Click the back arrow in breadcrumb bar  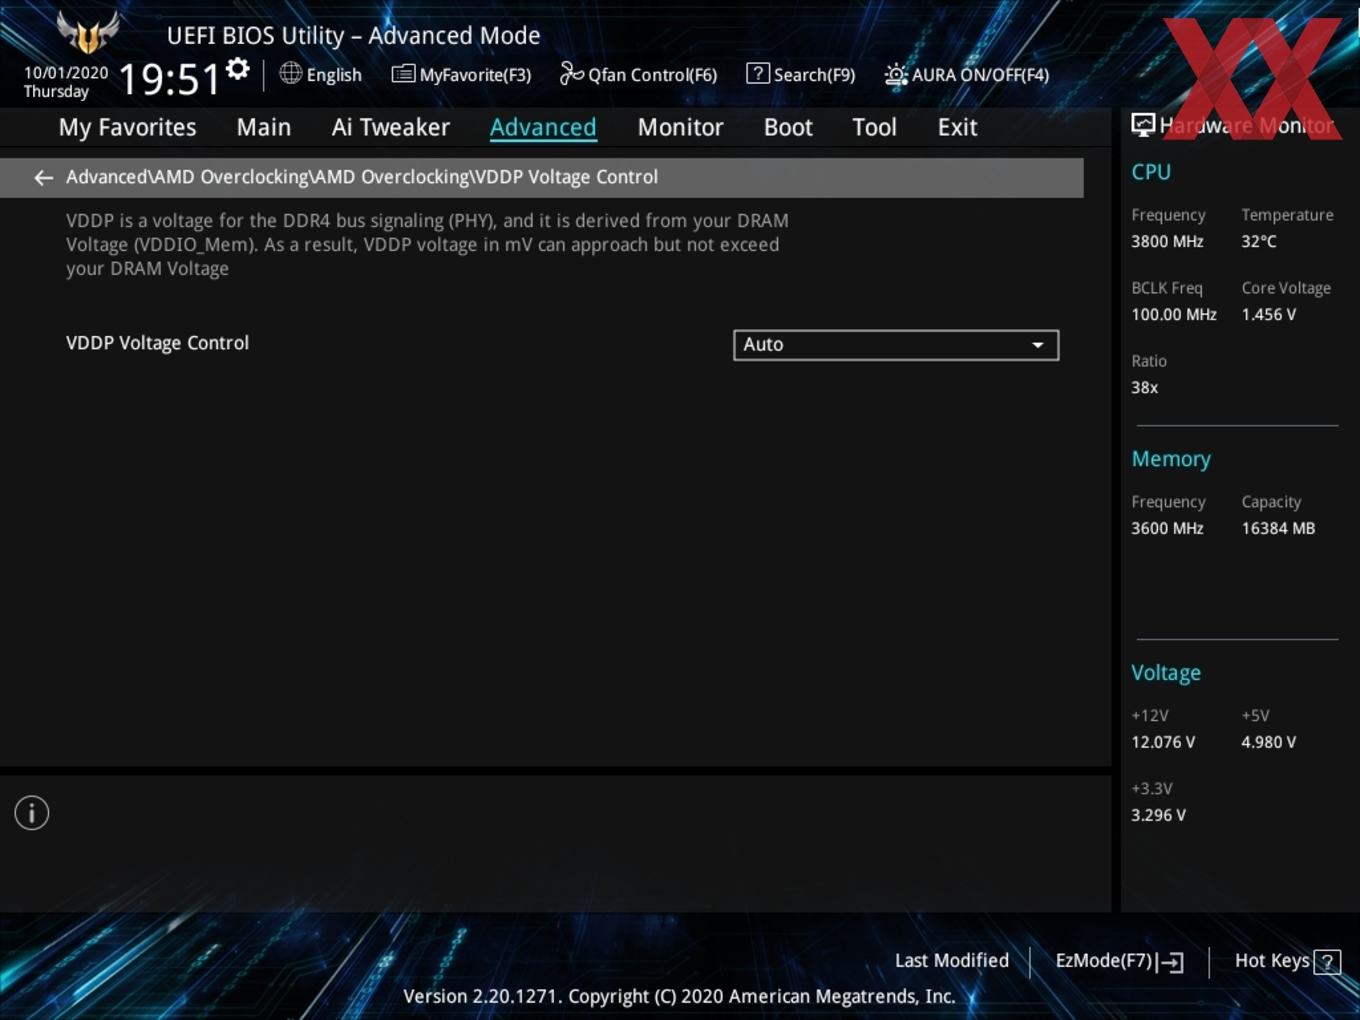43,178
